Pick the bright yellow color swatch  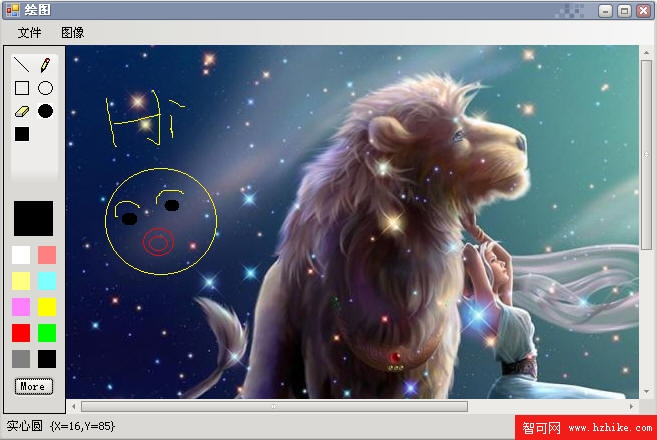pyautogui.click(x=47, y=307)
